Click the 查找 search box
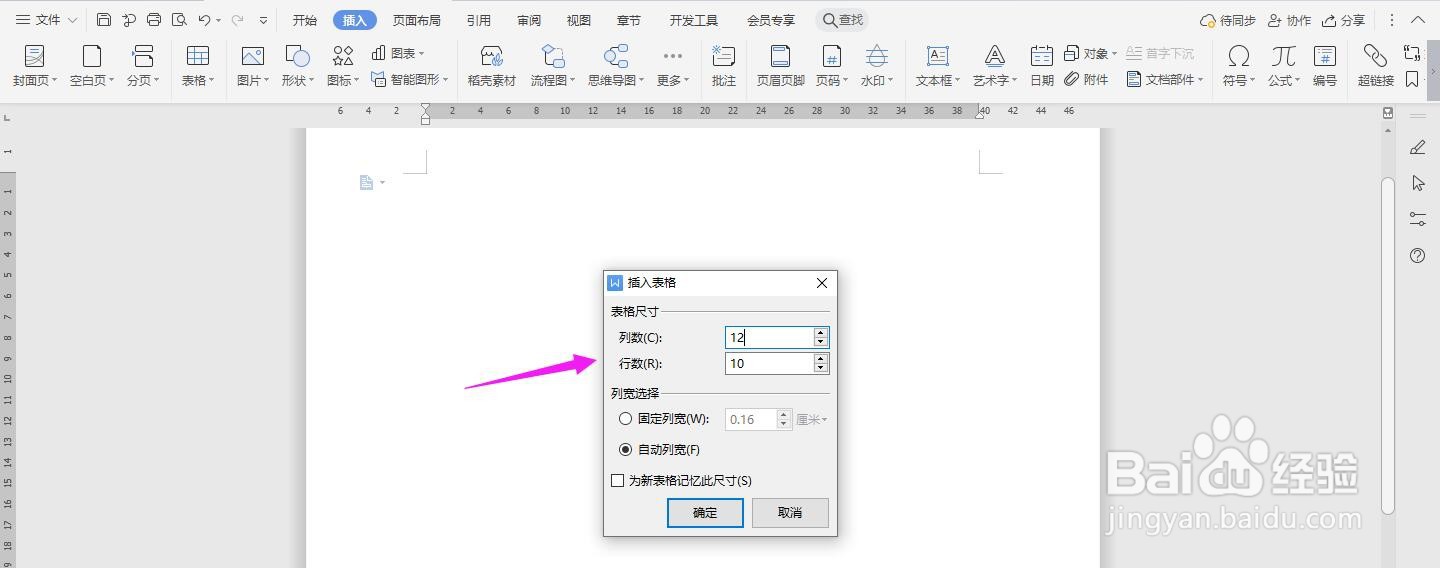This screenshot has width=1440, height=568. [842, 20]
